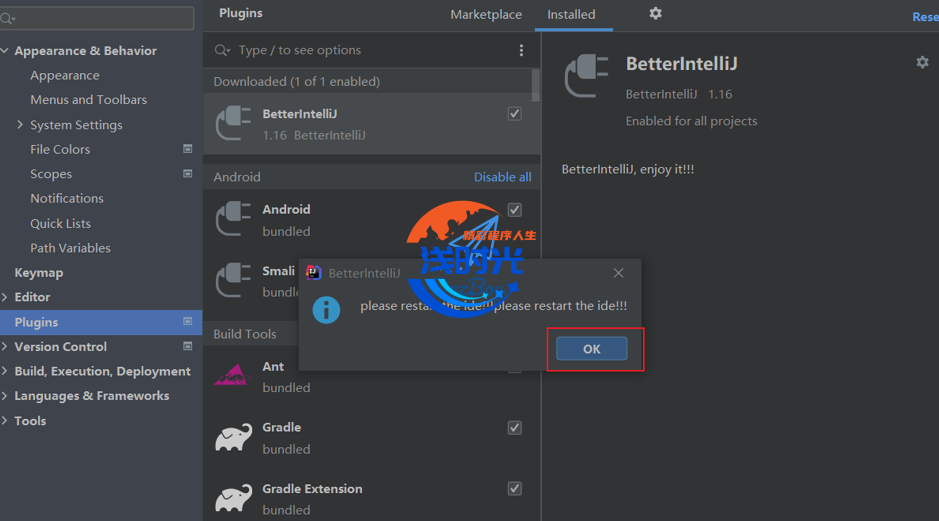Toggle the BetterIntelliJ plugin checkbox
Screen dimensions: 939x521
[514, 114]
